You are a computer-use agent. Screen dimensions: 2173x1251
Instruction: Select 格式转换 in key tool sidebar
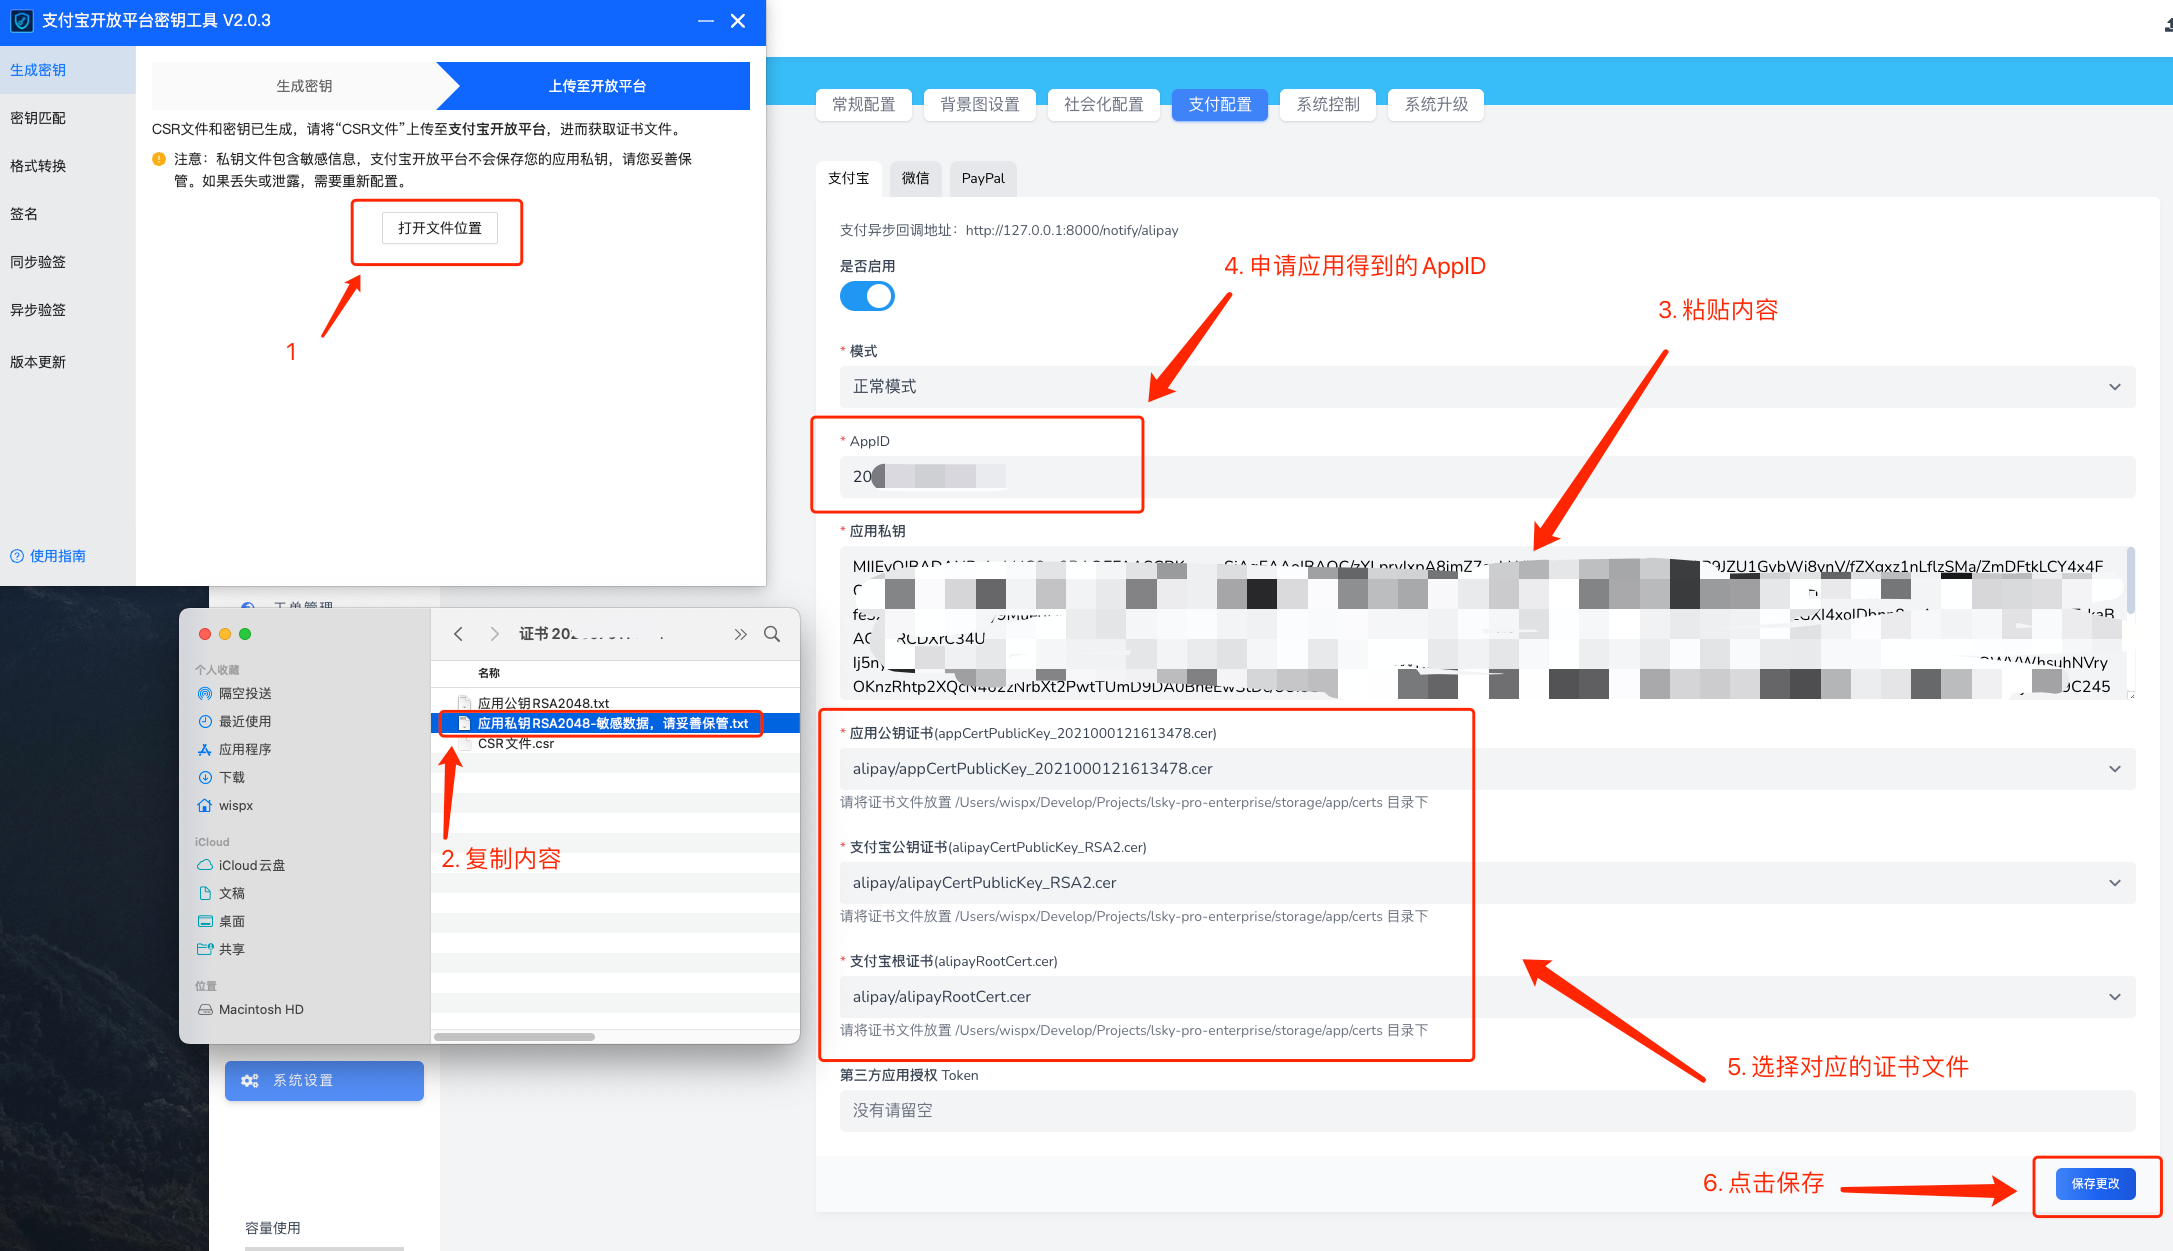[x=68, y=166]
